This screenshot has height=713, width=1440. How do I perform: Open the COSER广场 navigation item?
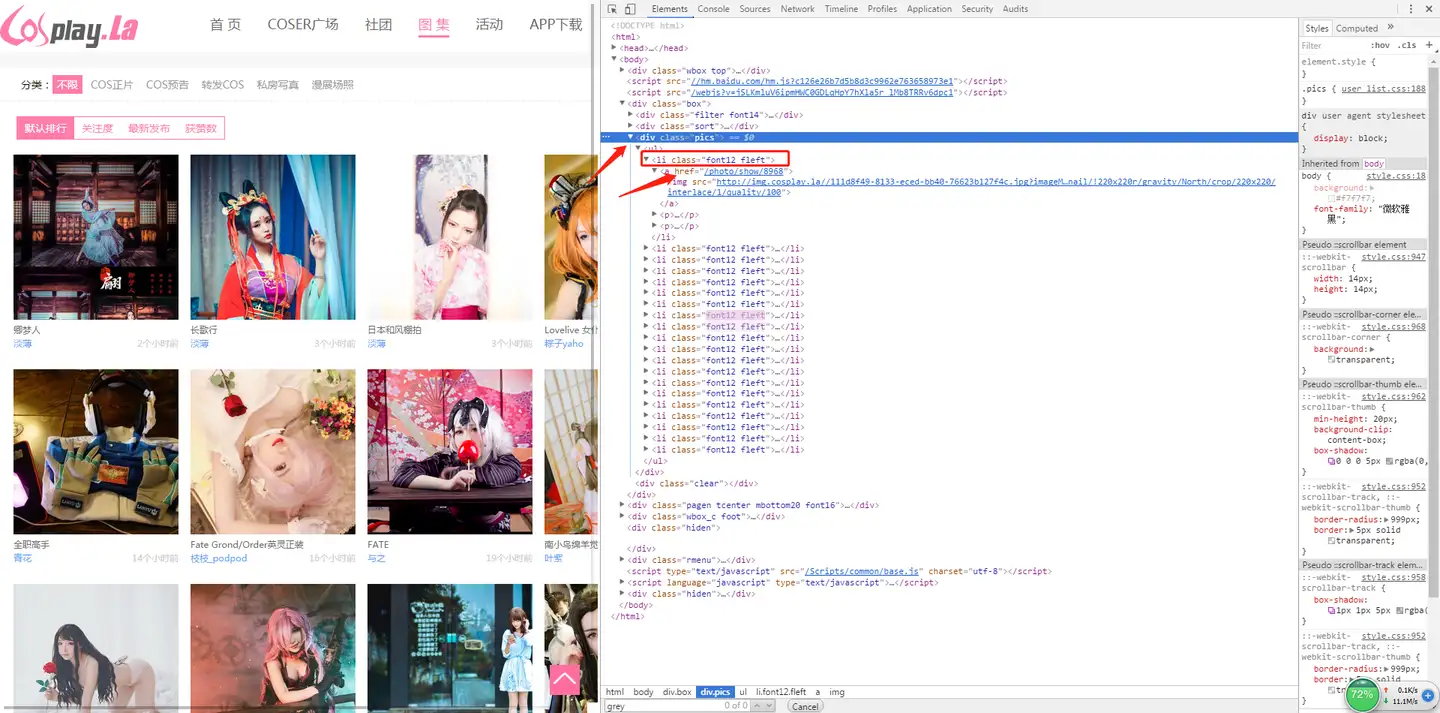tap(303, 25)
